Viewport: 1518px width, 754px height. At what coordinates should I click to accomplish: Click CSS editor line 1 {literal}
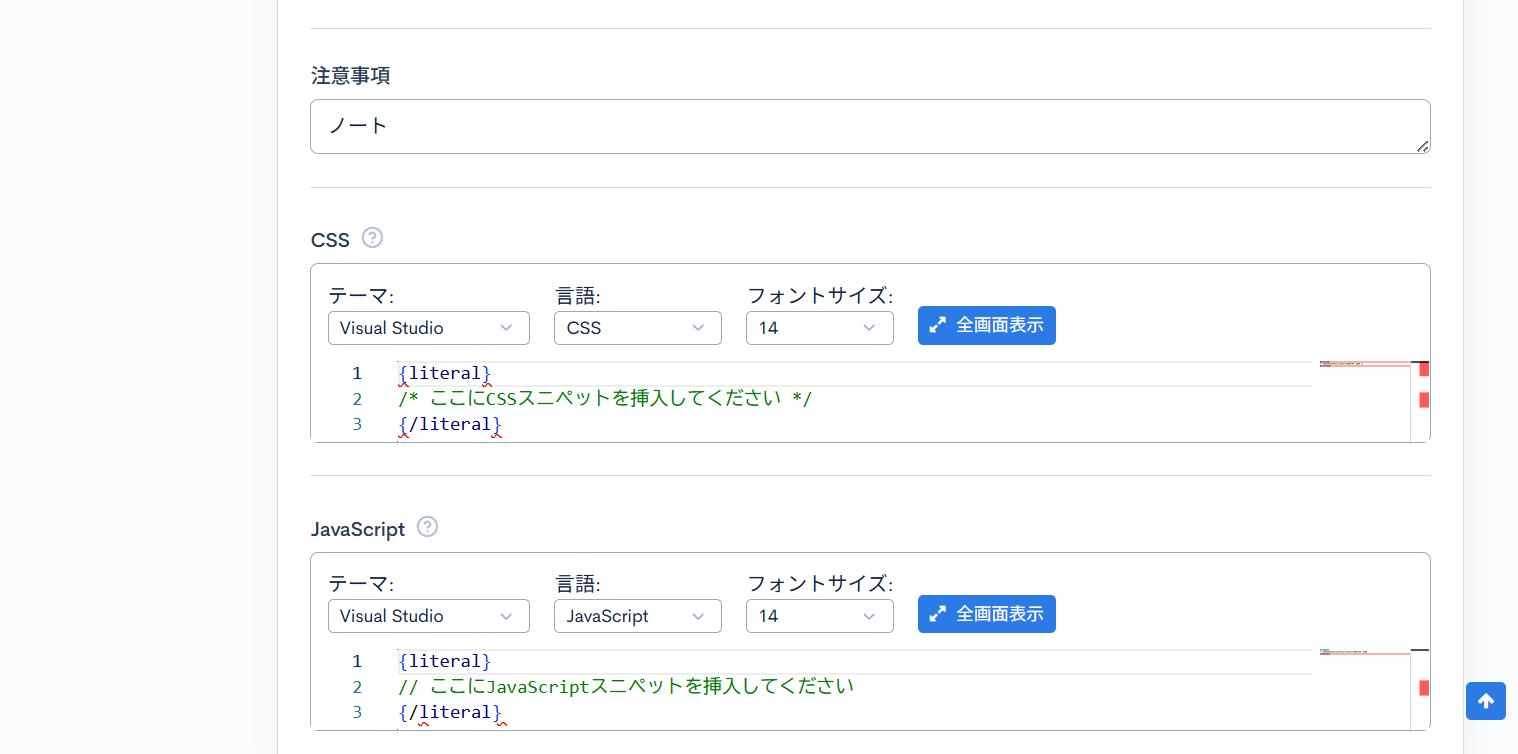click(x=445, y=374)
